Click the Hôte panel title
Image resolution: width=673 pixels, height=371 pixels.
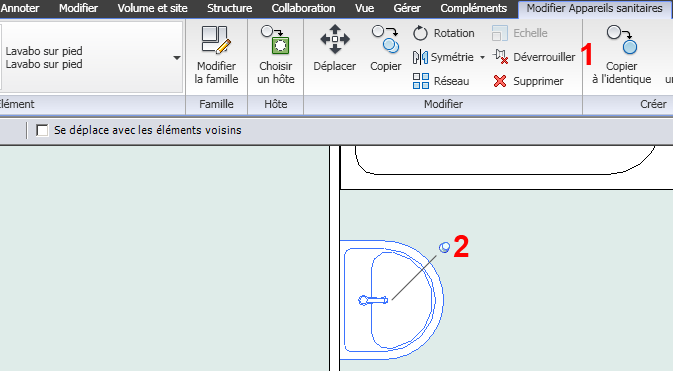coord(276,104)
